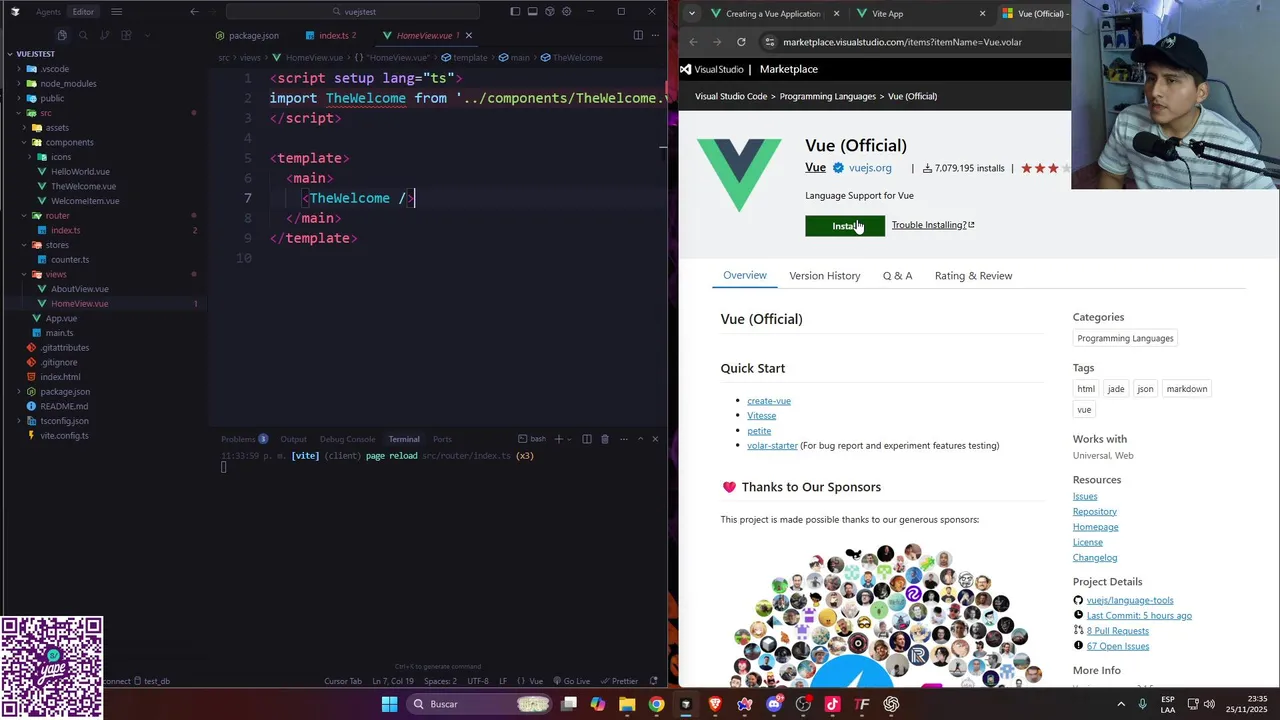Maximize the panel with the caret icon

coord(639,439)
